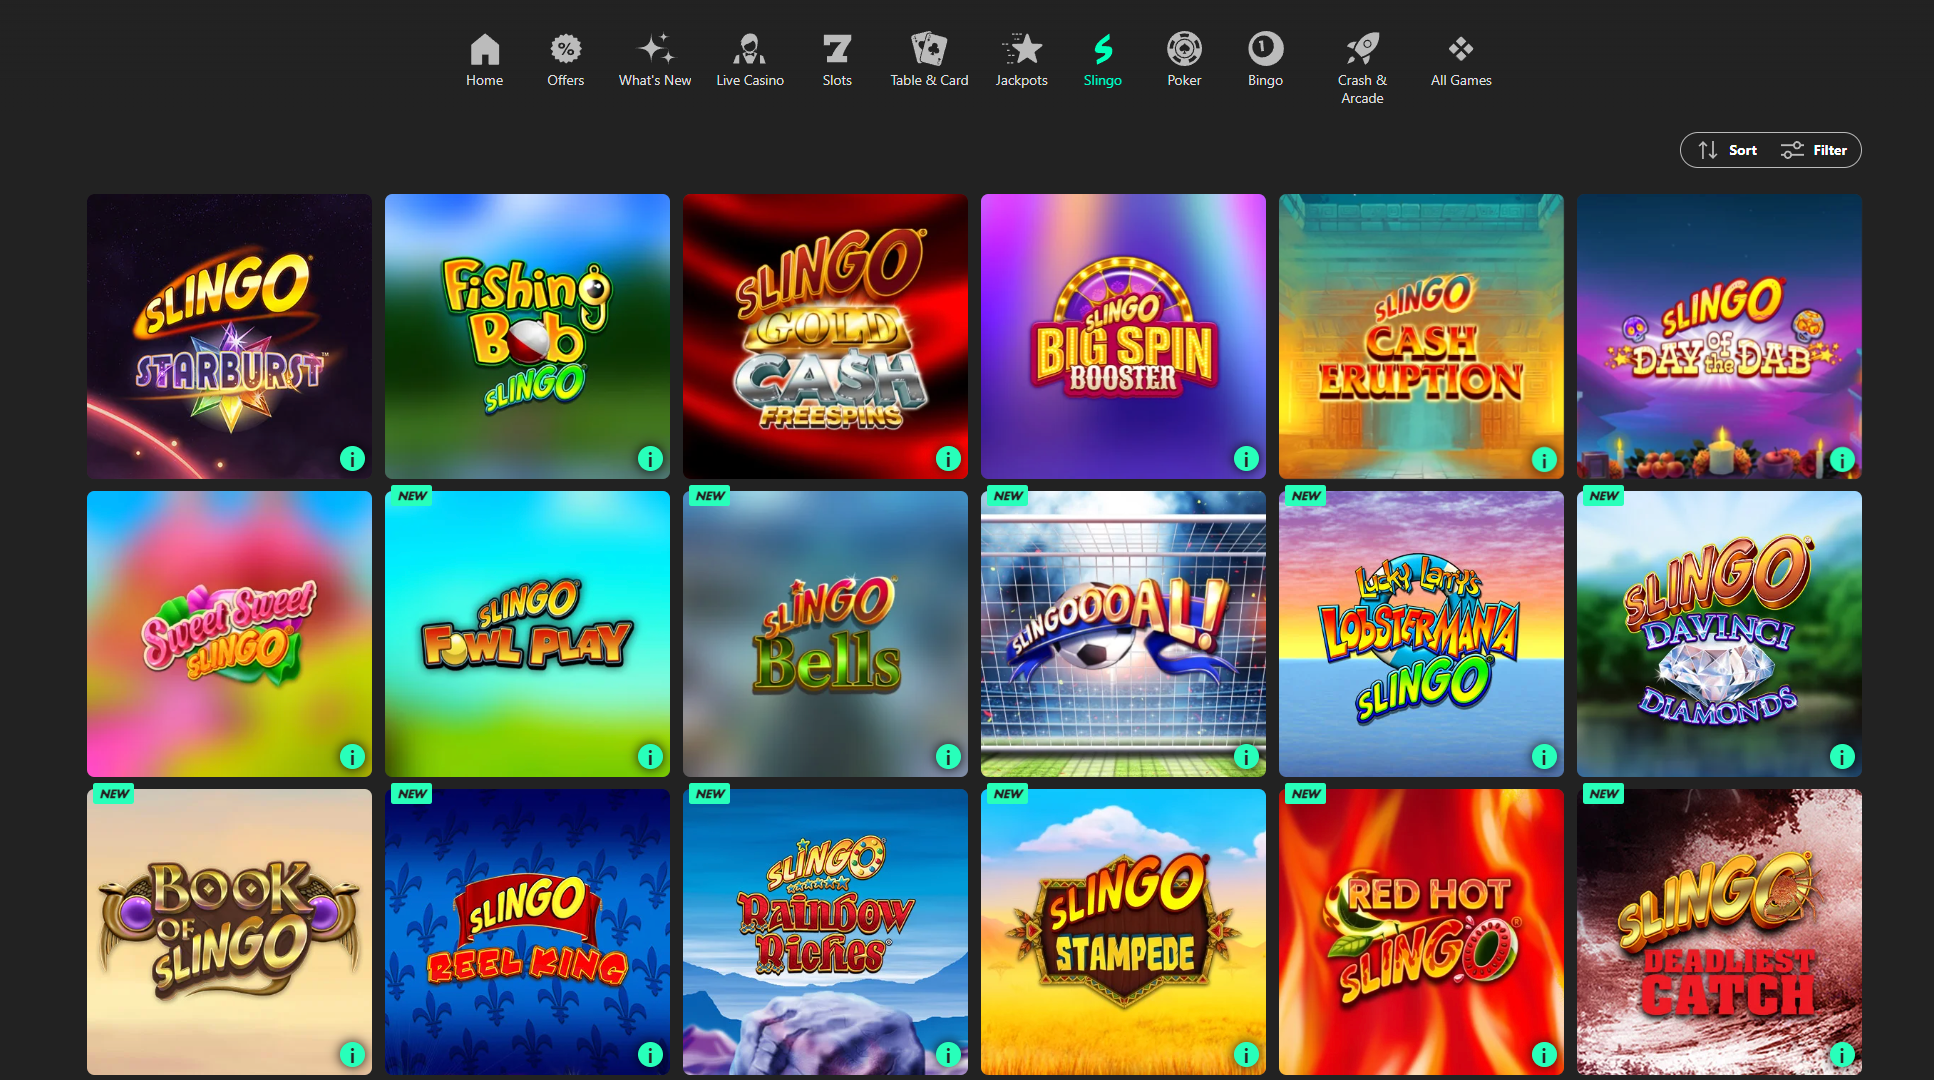The height and width of the screenshot is (1080, 1934).
Task: Open the Home navigation icon
Action: pyautogui.click(x=484, y=50)
